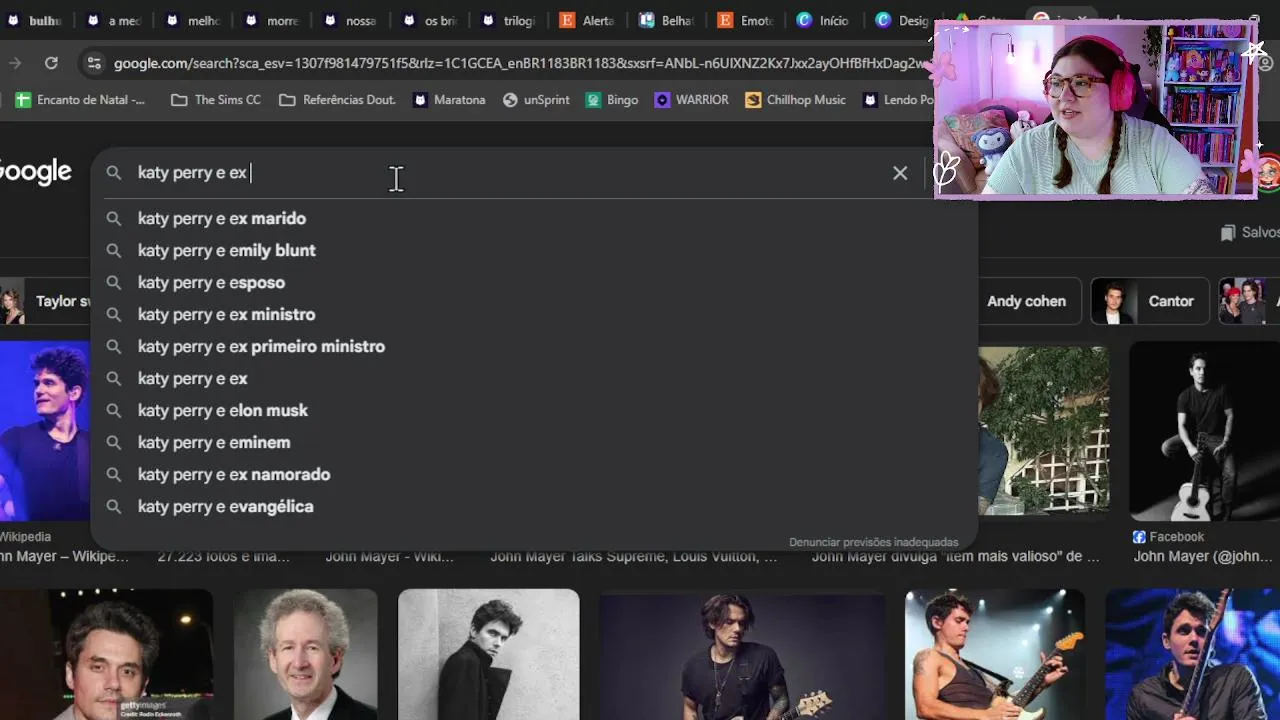Open the black-and-white John Mayer profile image
Screen dimensions: 1280x720
[488, 654]
